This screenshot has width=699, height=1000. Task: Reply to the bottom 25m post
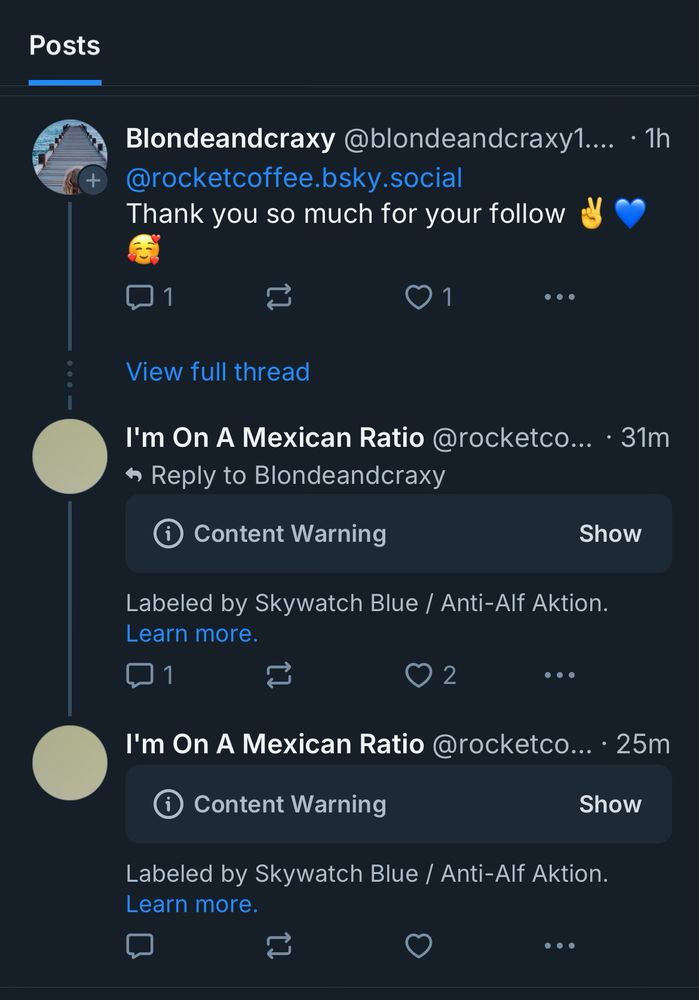click(x=142, y=945)
